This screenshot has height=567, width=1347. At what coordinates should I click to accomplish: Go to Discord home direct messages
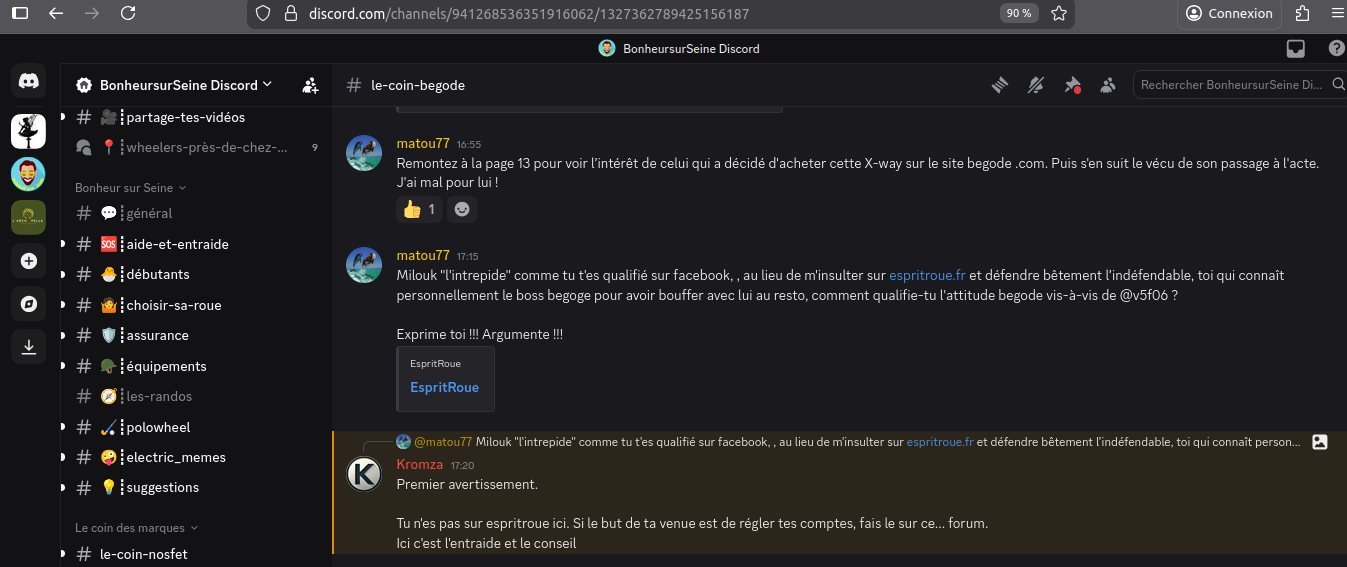click(x=28, y=81)
